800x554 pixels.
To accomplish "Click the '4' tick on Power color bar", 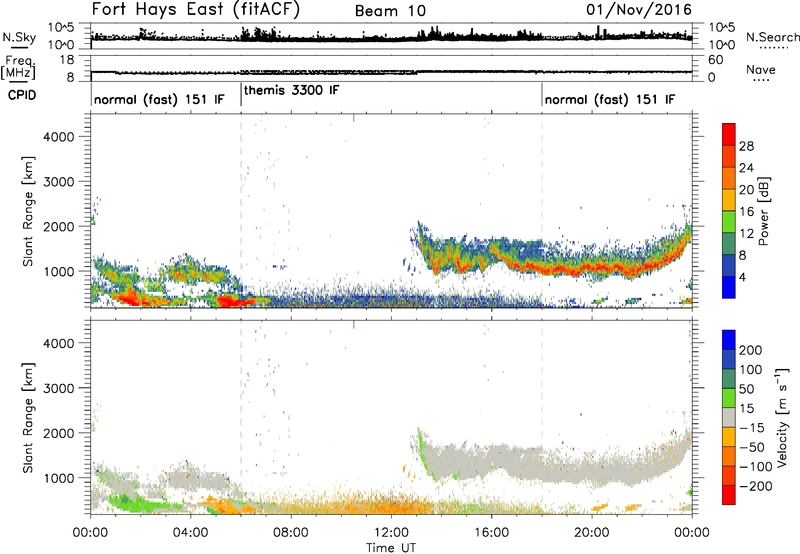I will click(x=742, y=277).
